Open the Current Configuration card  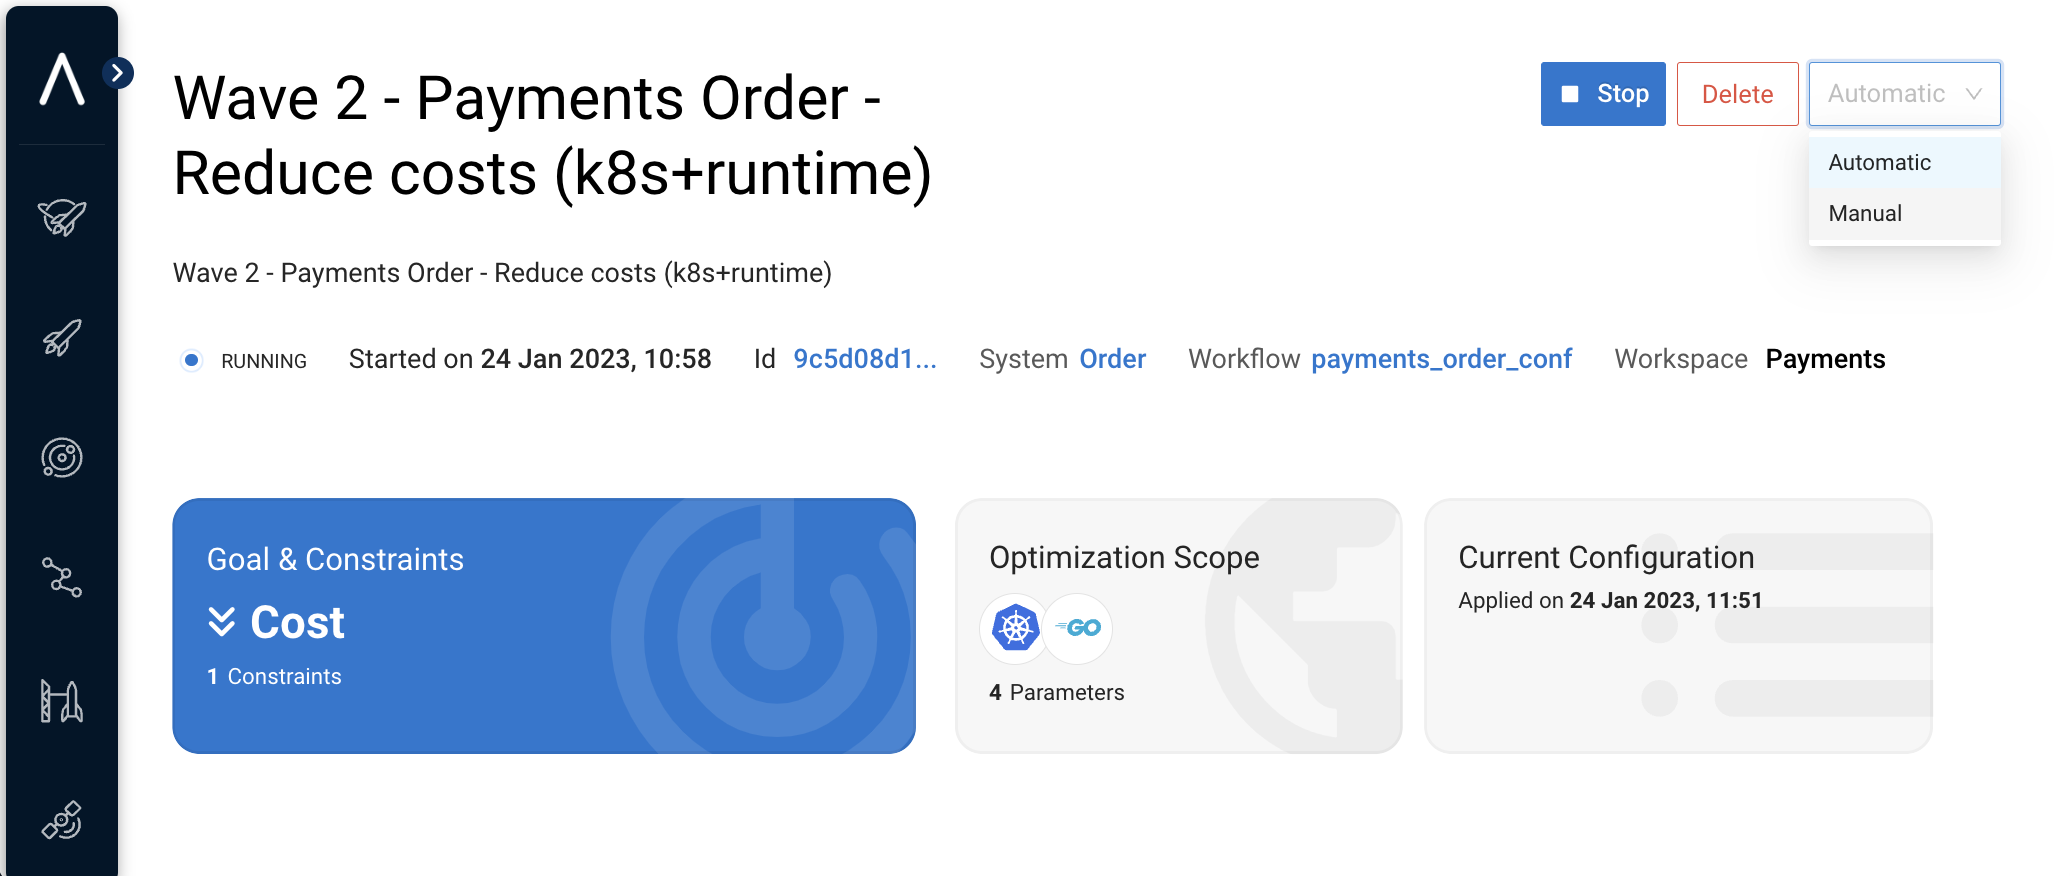coord(1677,626)
